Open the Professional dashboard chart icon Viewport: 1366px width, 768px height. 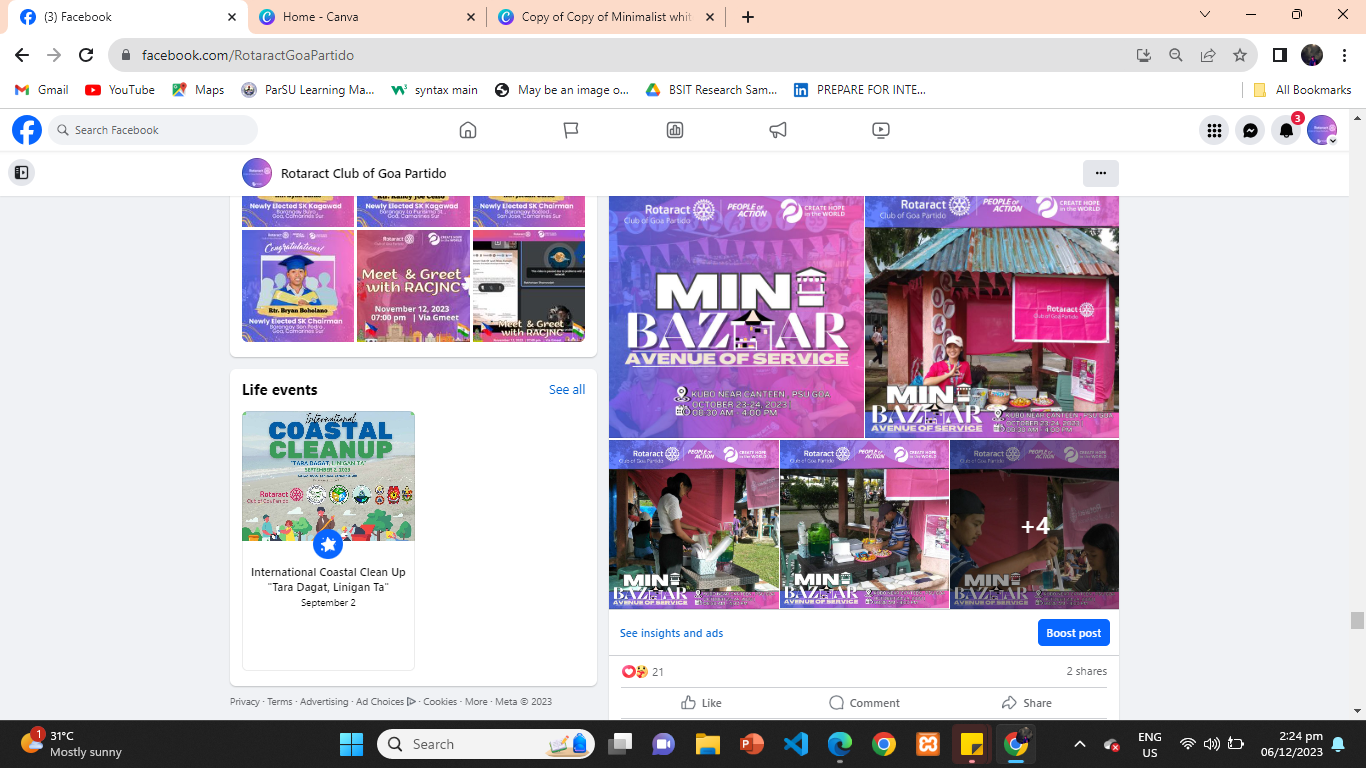(x=675, y=130)
